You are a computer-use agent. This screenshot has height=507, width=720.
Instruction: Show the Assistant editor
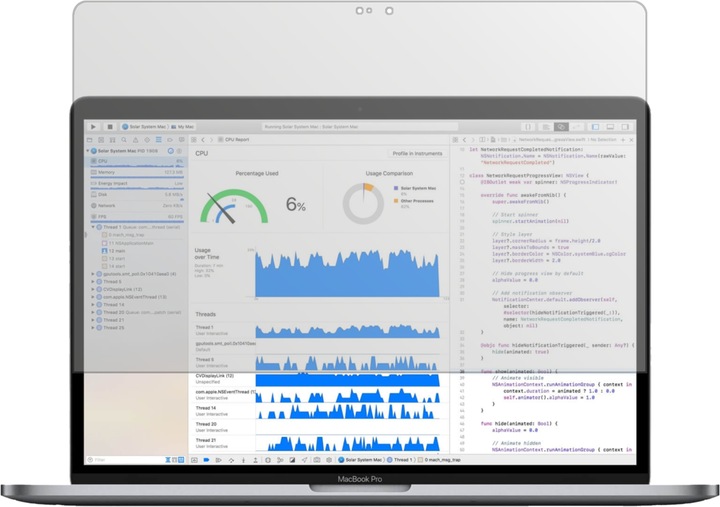[x=561, y=127]
